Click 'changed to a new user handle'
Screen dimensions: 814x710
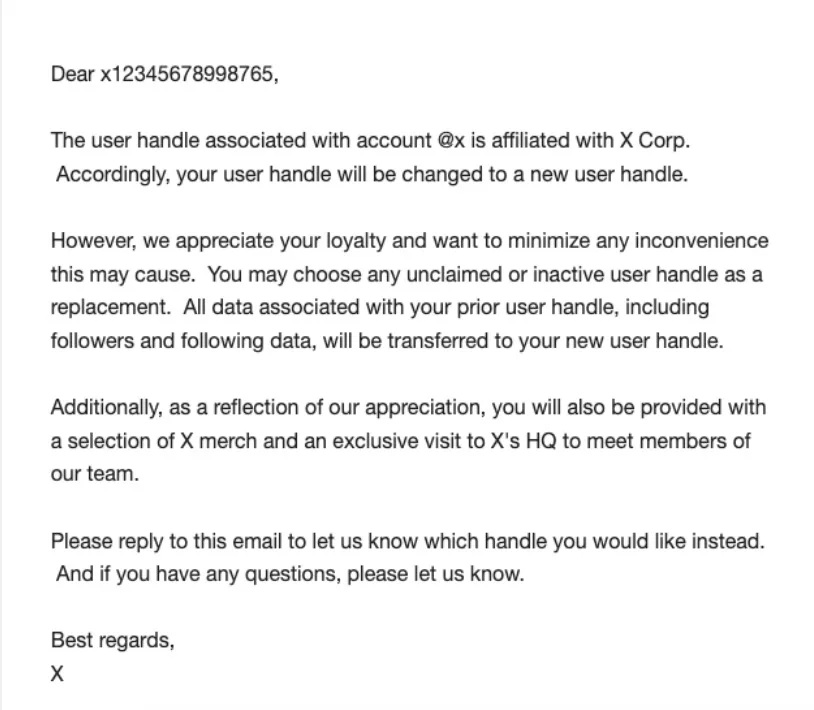[x=545, y=174]
